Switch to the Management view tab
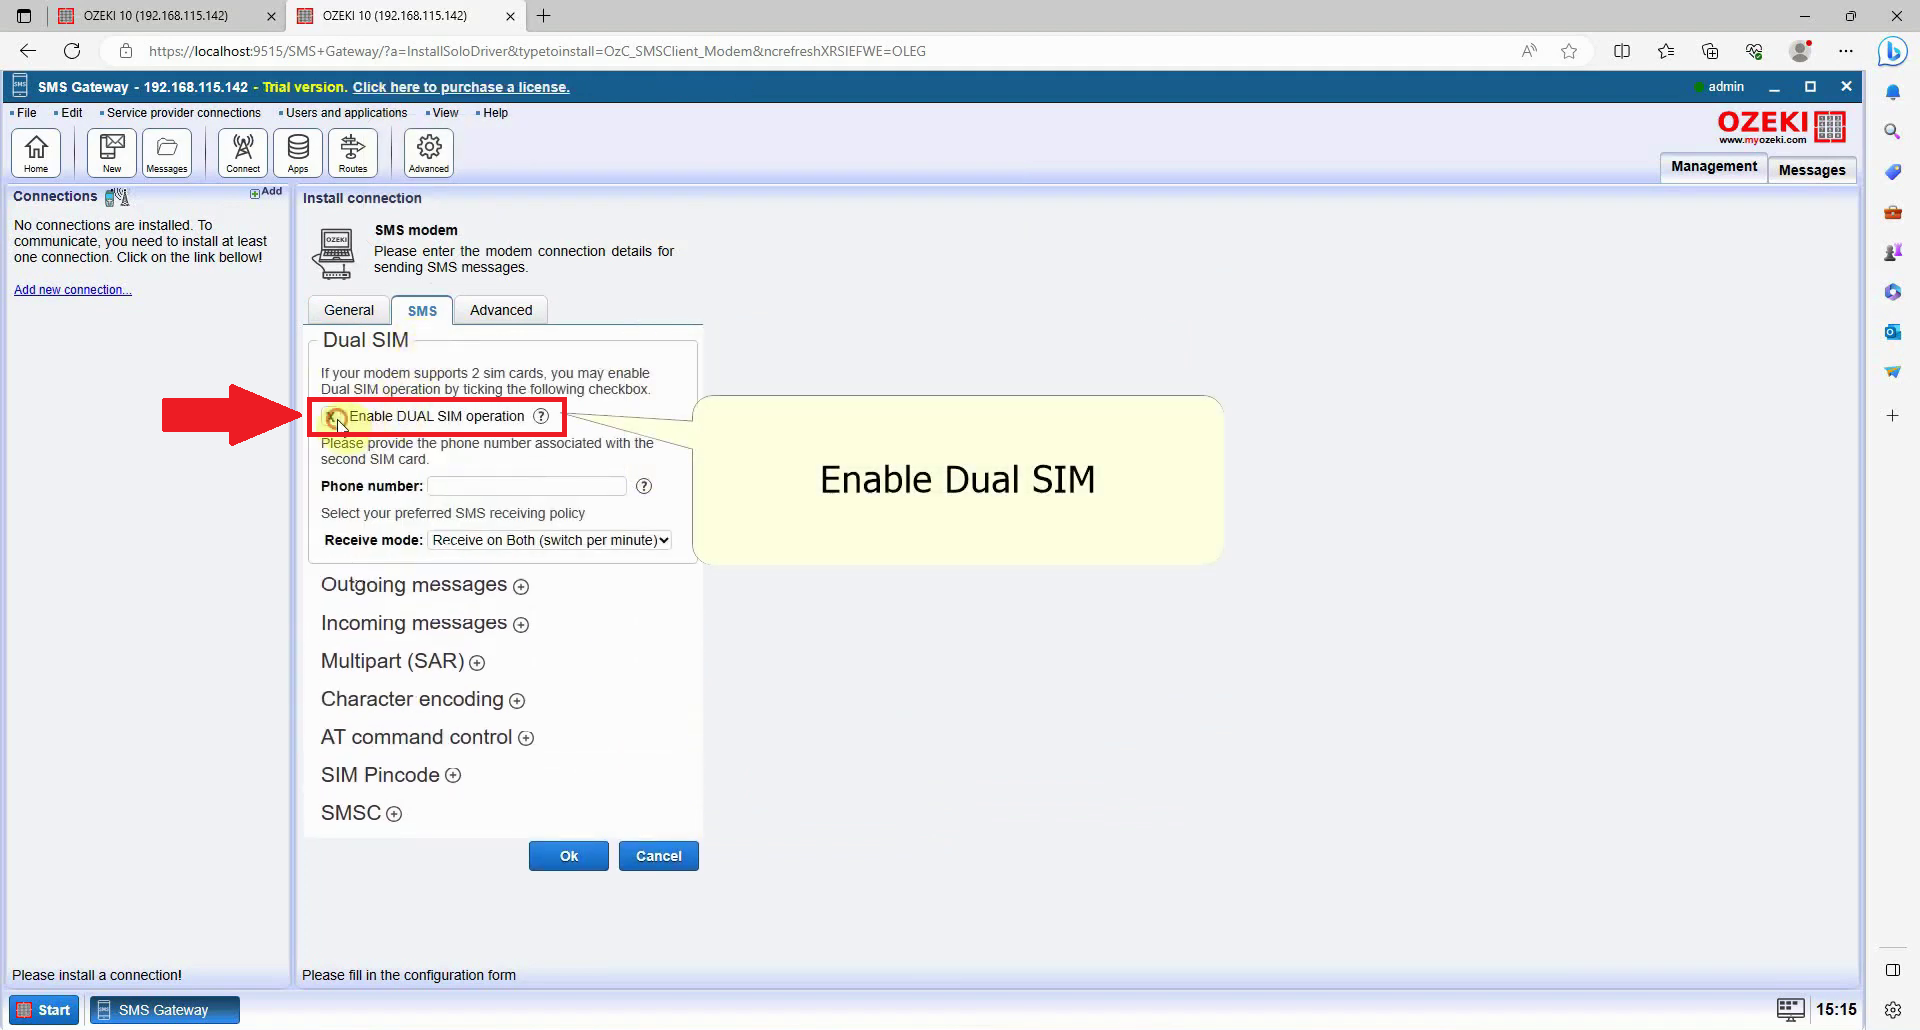The width and height of the screenshot is (1920, 1030). click(x=1713, y=167)
